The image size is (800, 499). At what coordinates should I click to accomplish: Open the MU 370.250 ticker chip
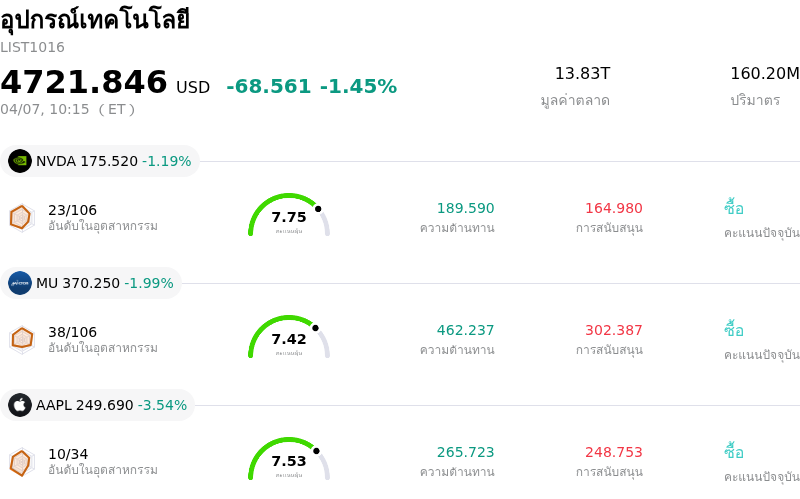[x=92, y=283]
